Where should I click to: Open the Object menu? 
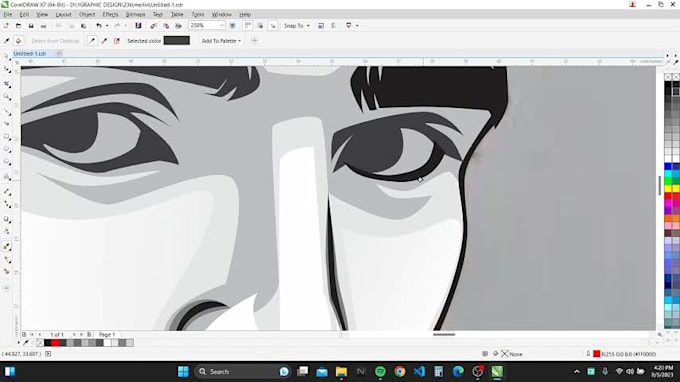[87, 14]
